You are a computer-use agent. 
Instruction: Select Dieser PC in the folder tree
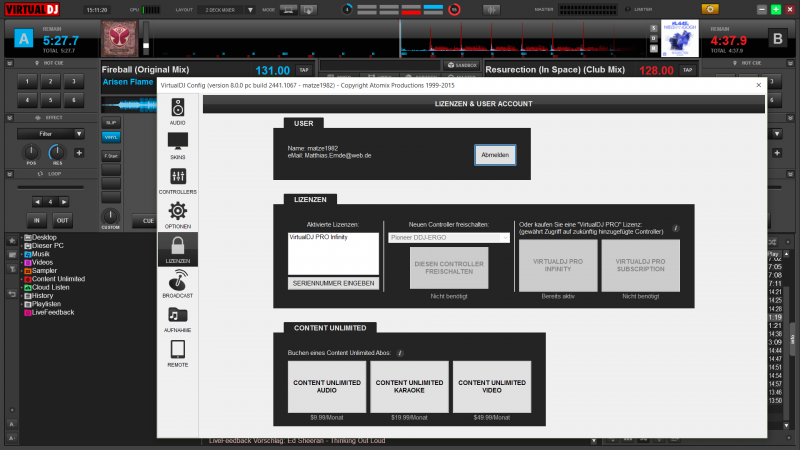pos(47,245)
